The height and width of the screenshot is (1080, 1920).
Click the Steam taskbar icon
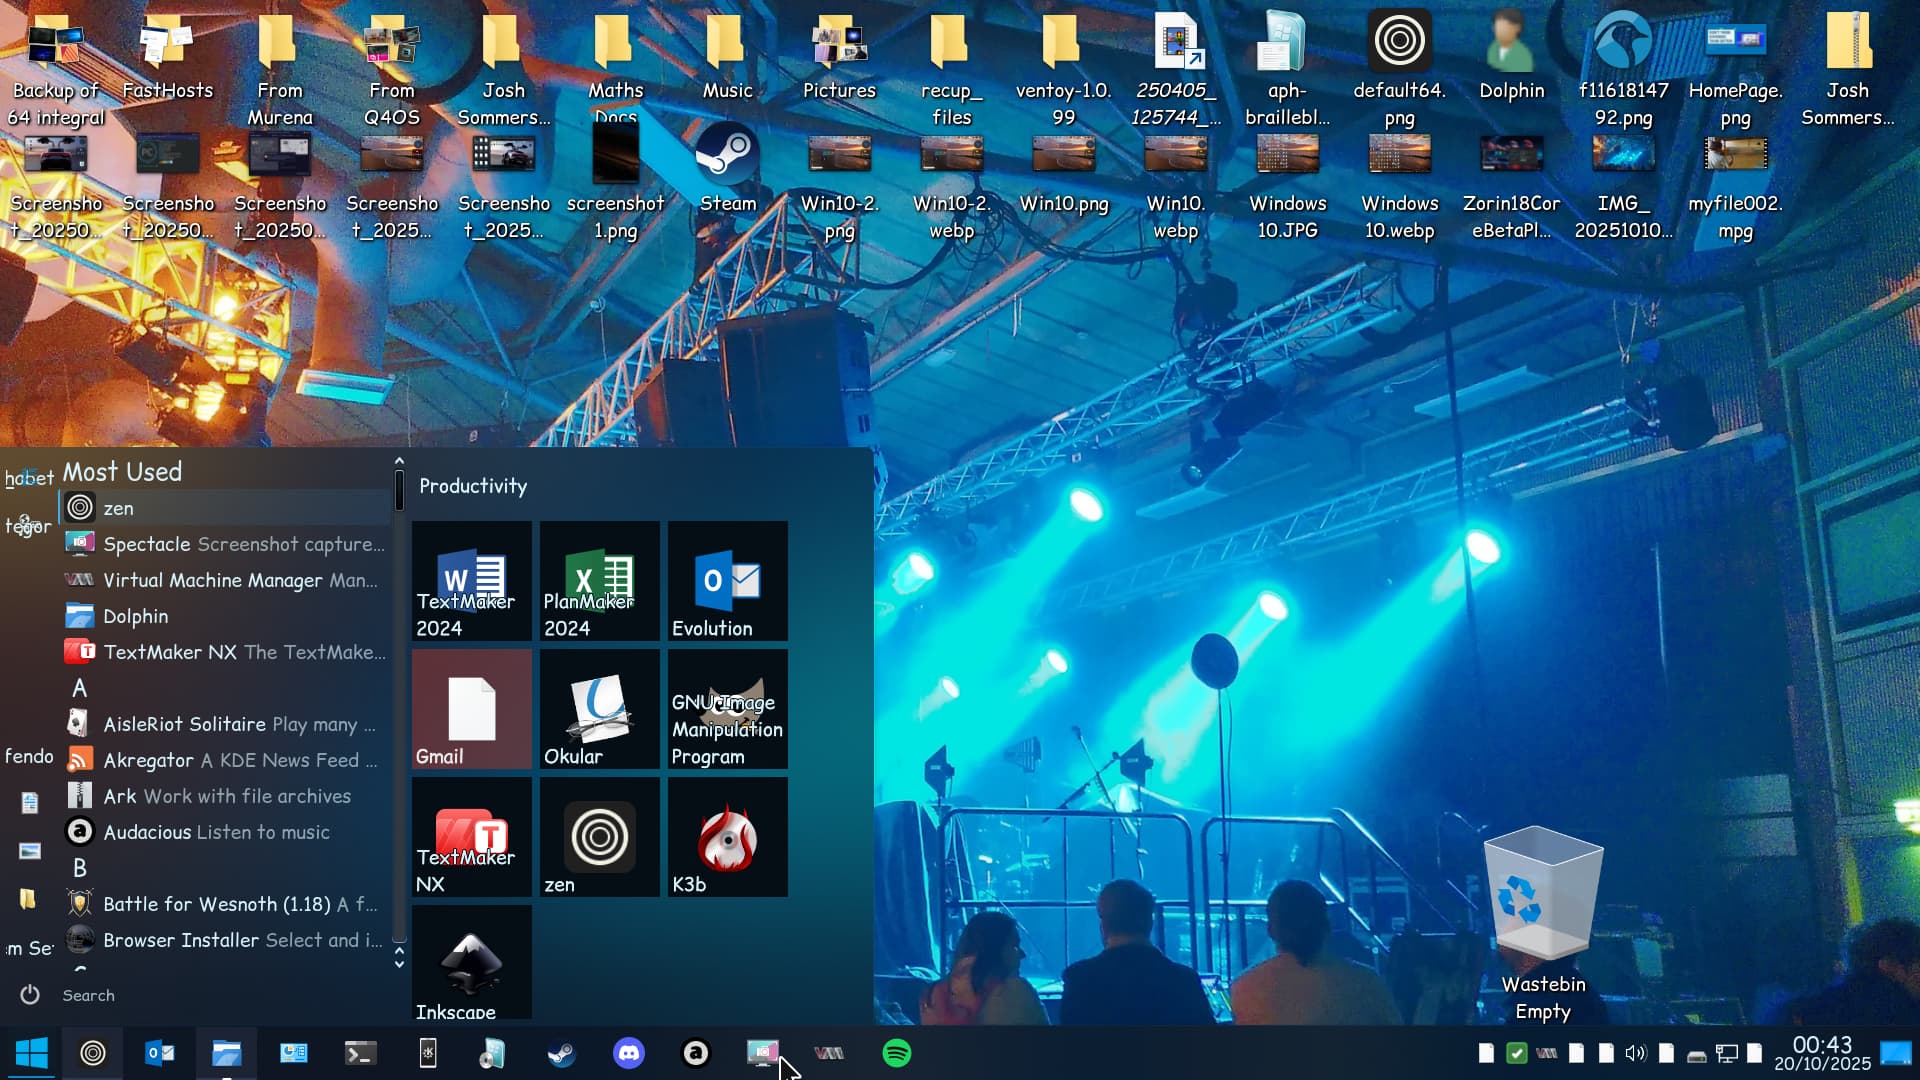pos(561,1053)
